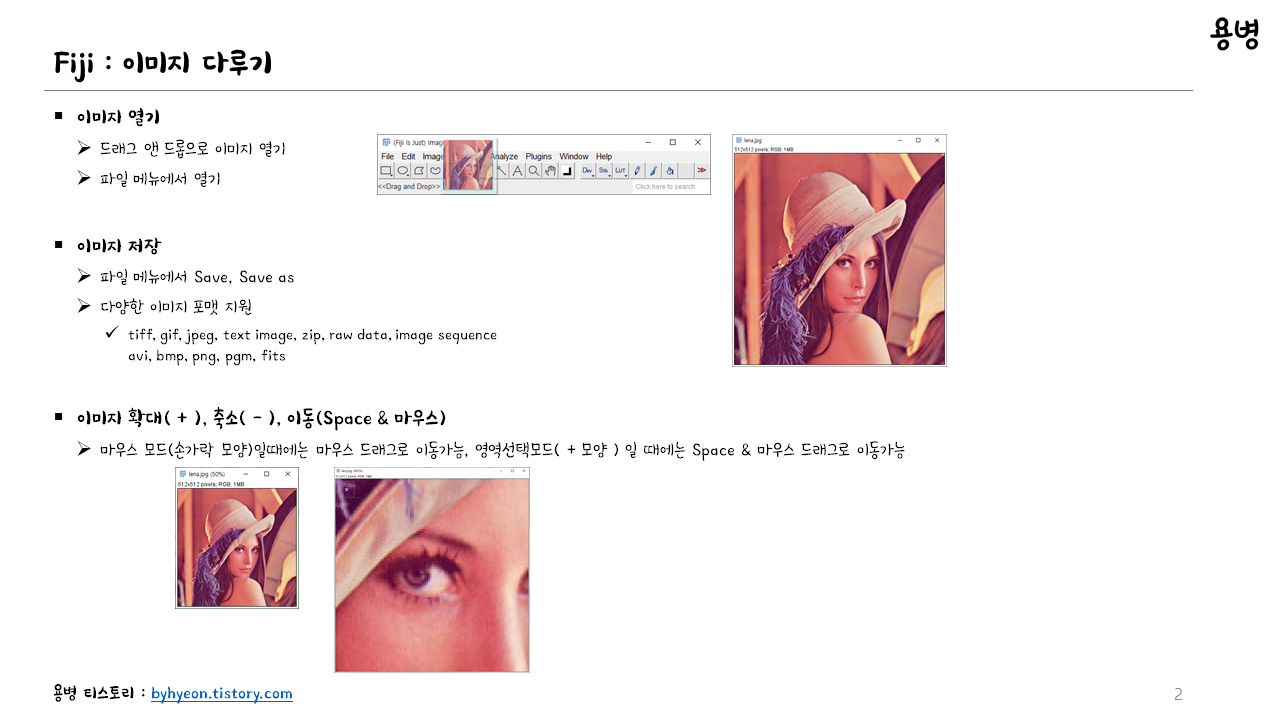The width and height of the screenshot is (1280, 720).
Task: Click the '이미지 열기' bullet heading
Action: [118, 117]
